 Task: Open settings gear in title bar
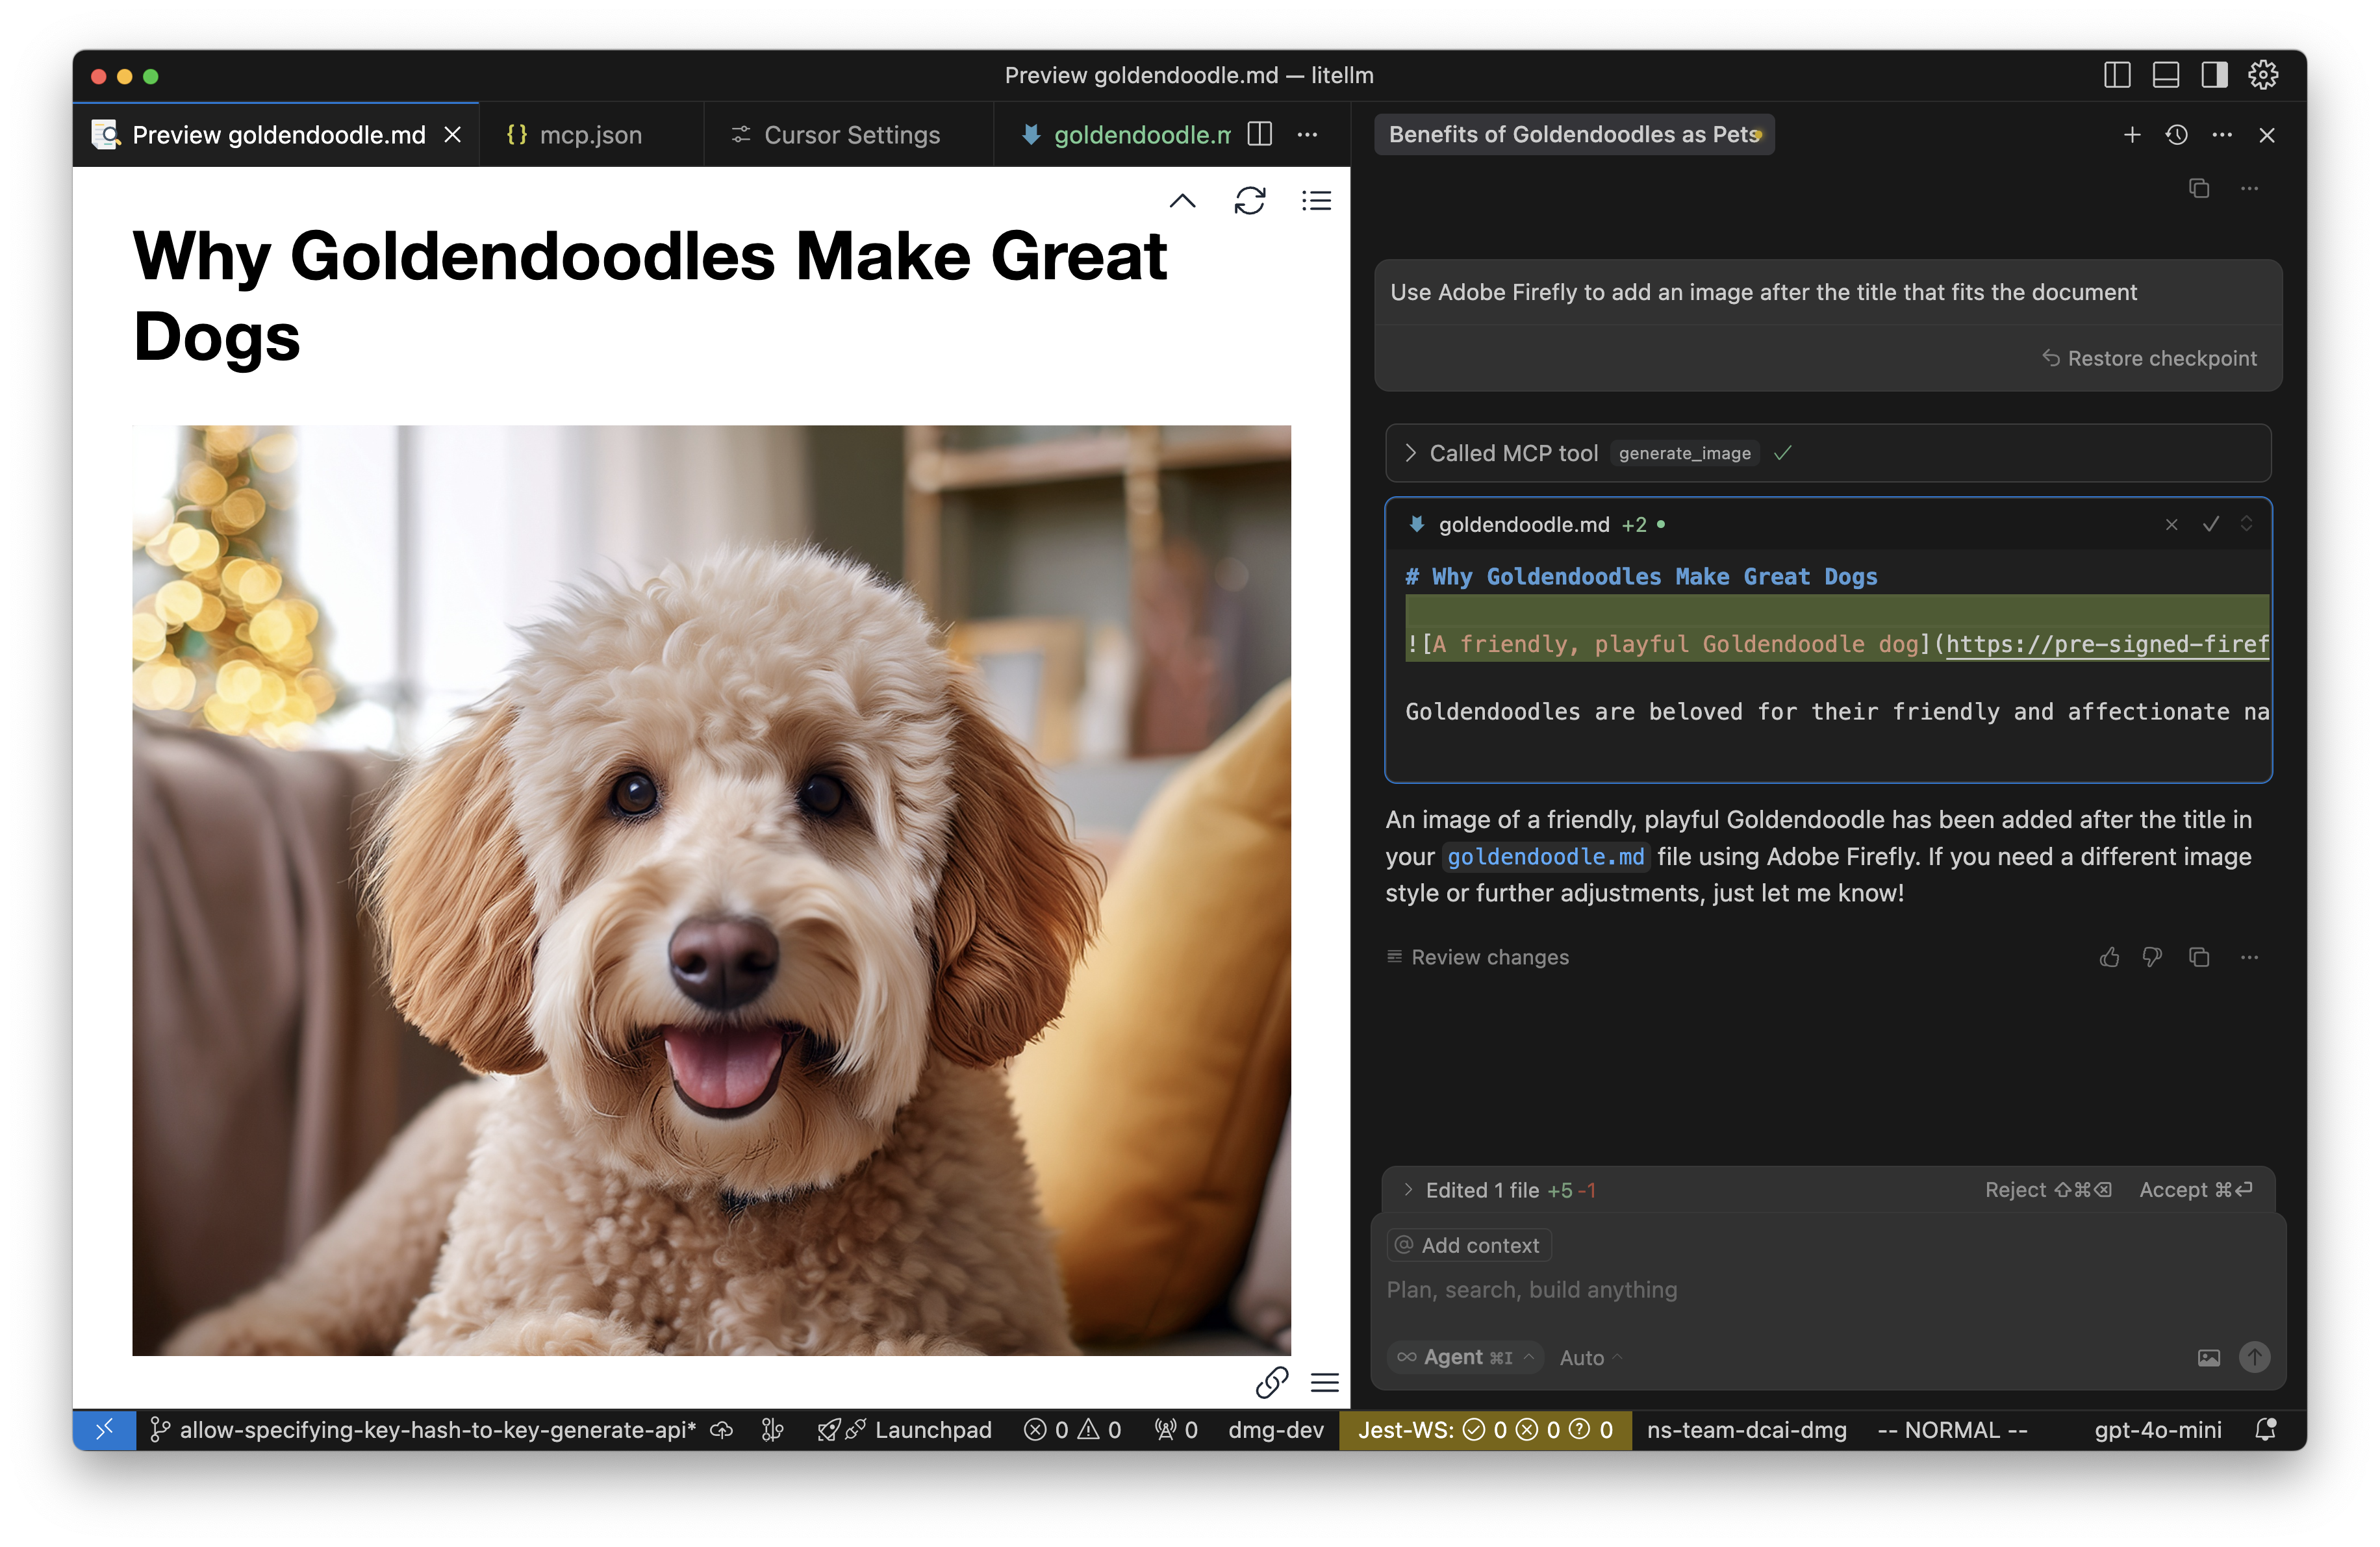coord(2263,75)
